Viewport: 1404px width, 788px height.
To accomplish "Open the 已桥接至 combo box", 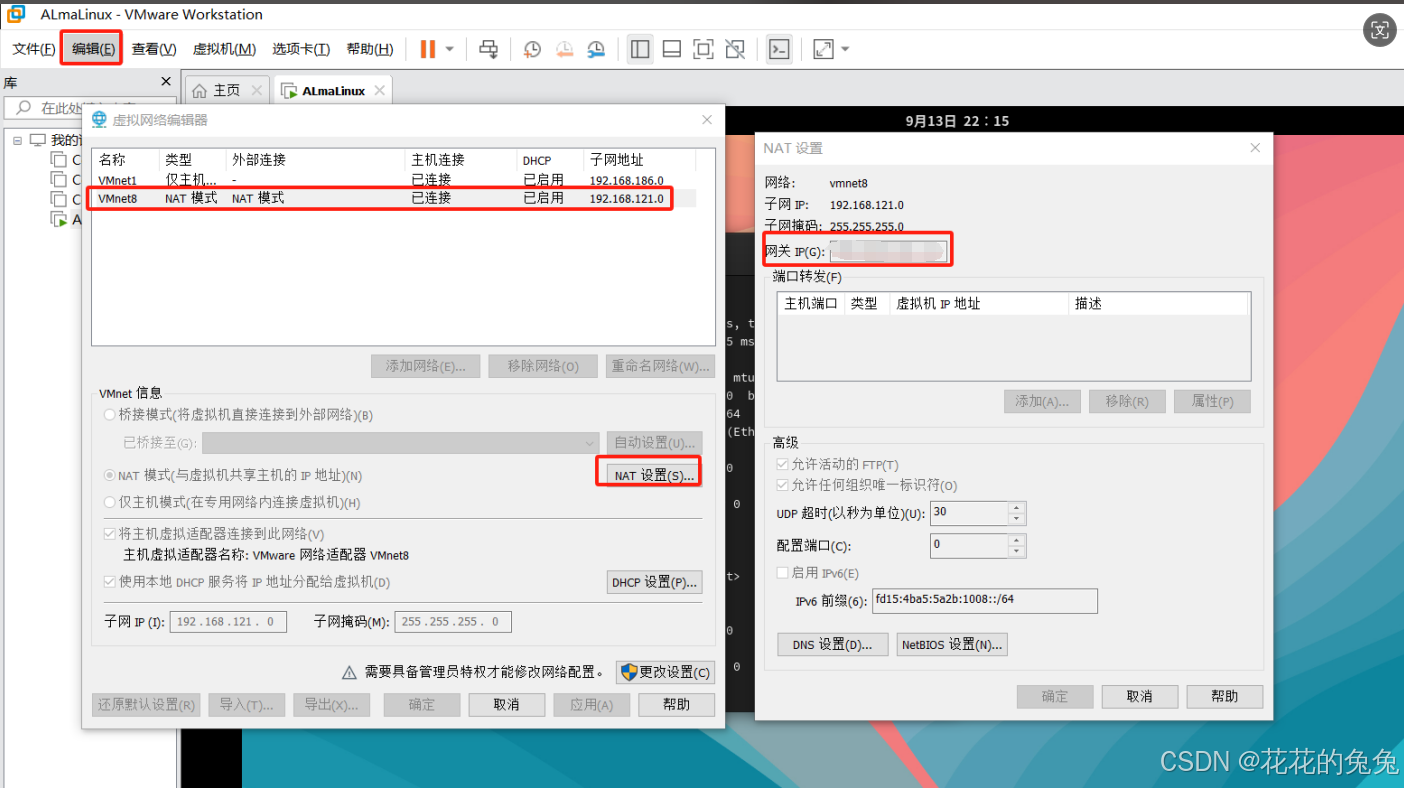I will [x=401, y=443].
